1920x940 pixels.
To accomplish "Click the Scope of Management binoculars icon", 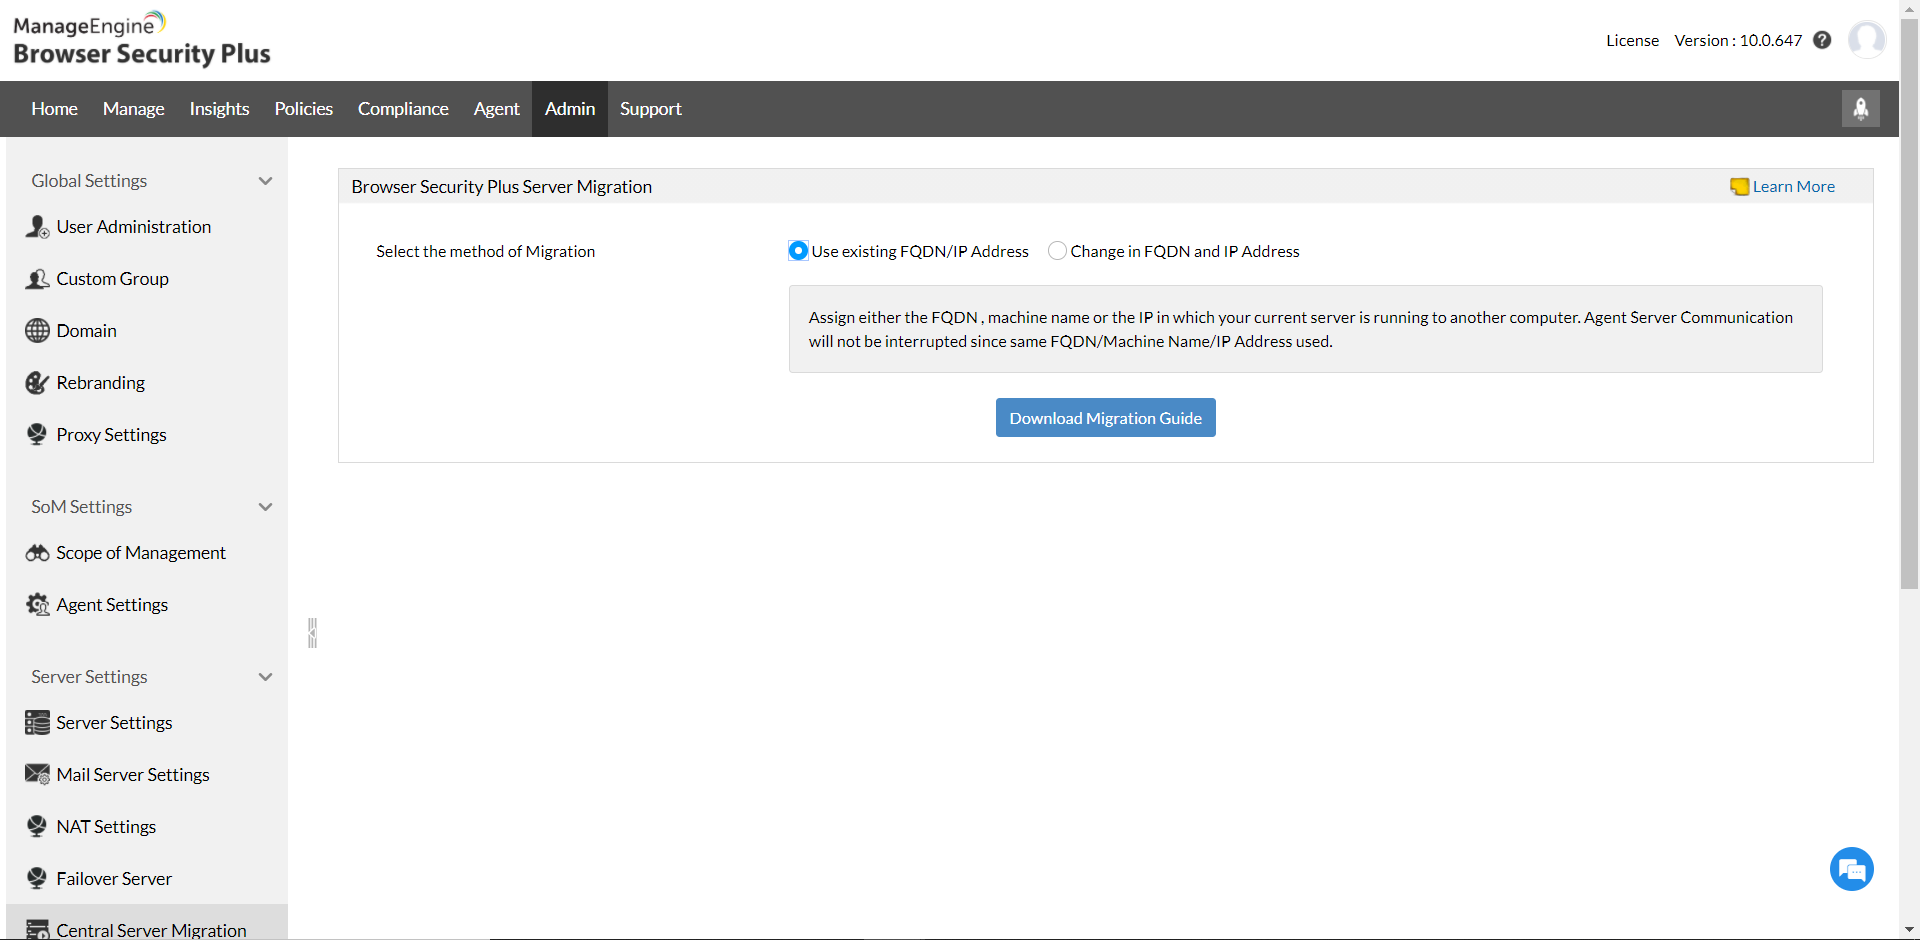I will (x=37, y=553).
